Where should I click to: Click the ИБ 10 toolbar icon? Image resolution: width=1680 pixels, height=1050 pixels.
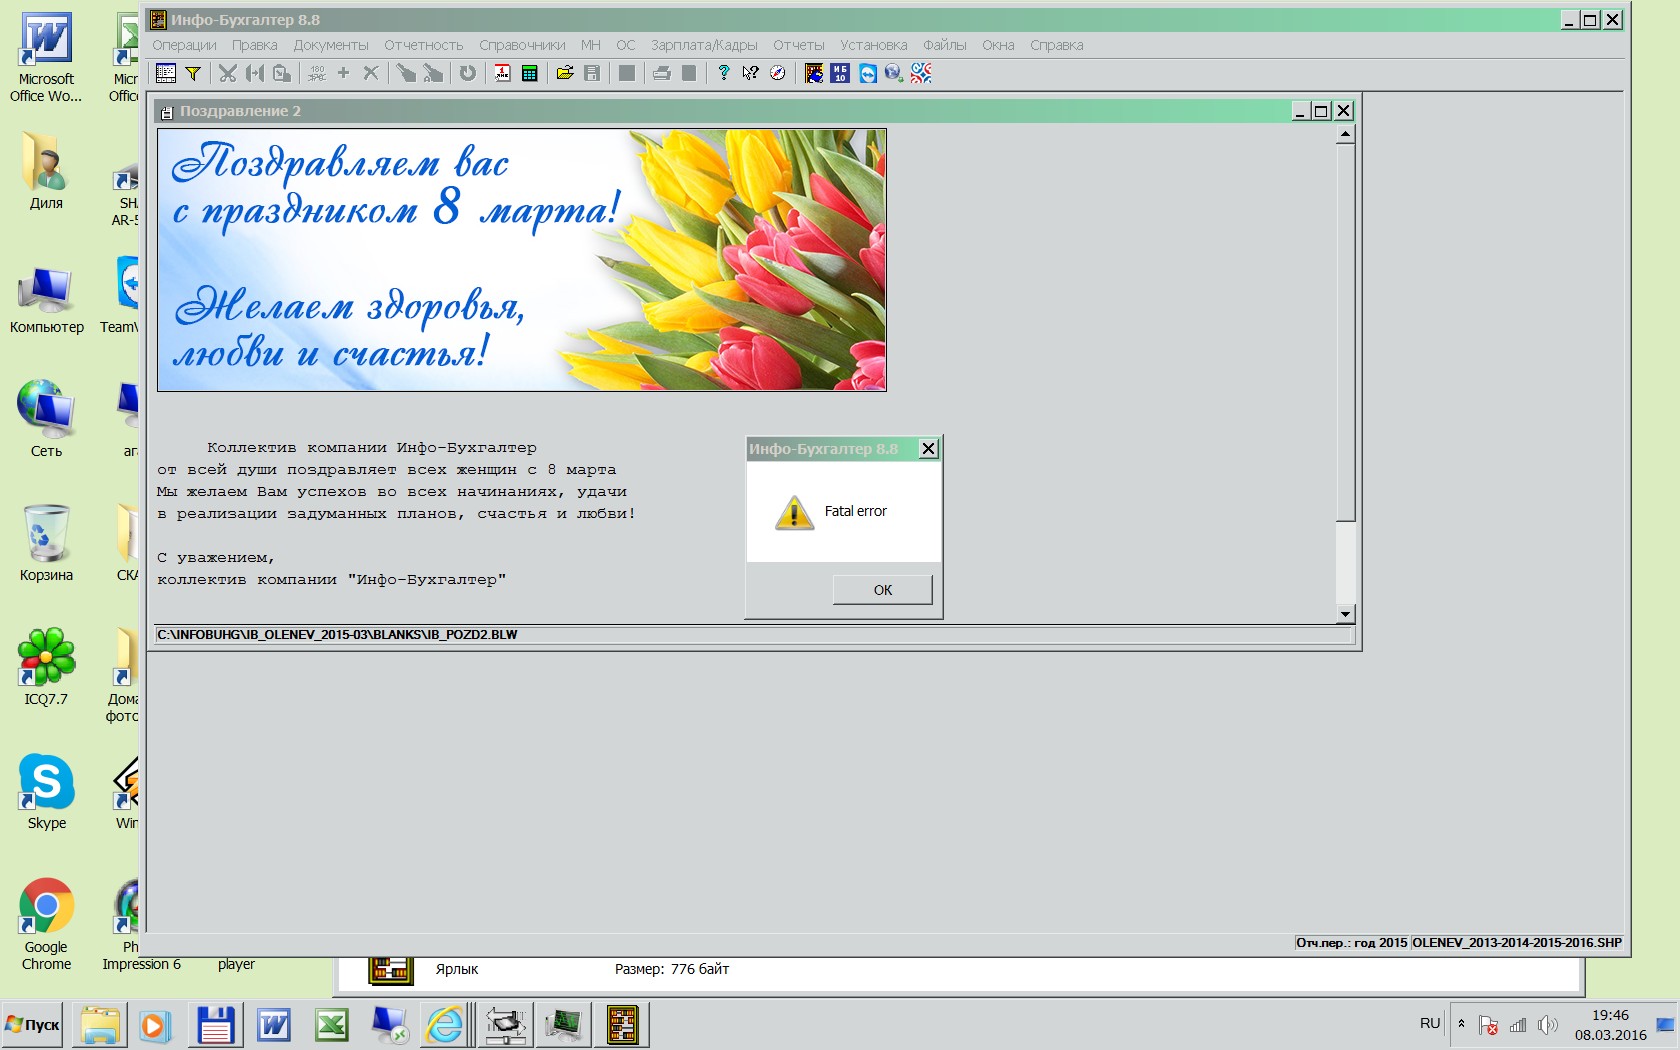840,73
